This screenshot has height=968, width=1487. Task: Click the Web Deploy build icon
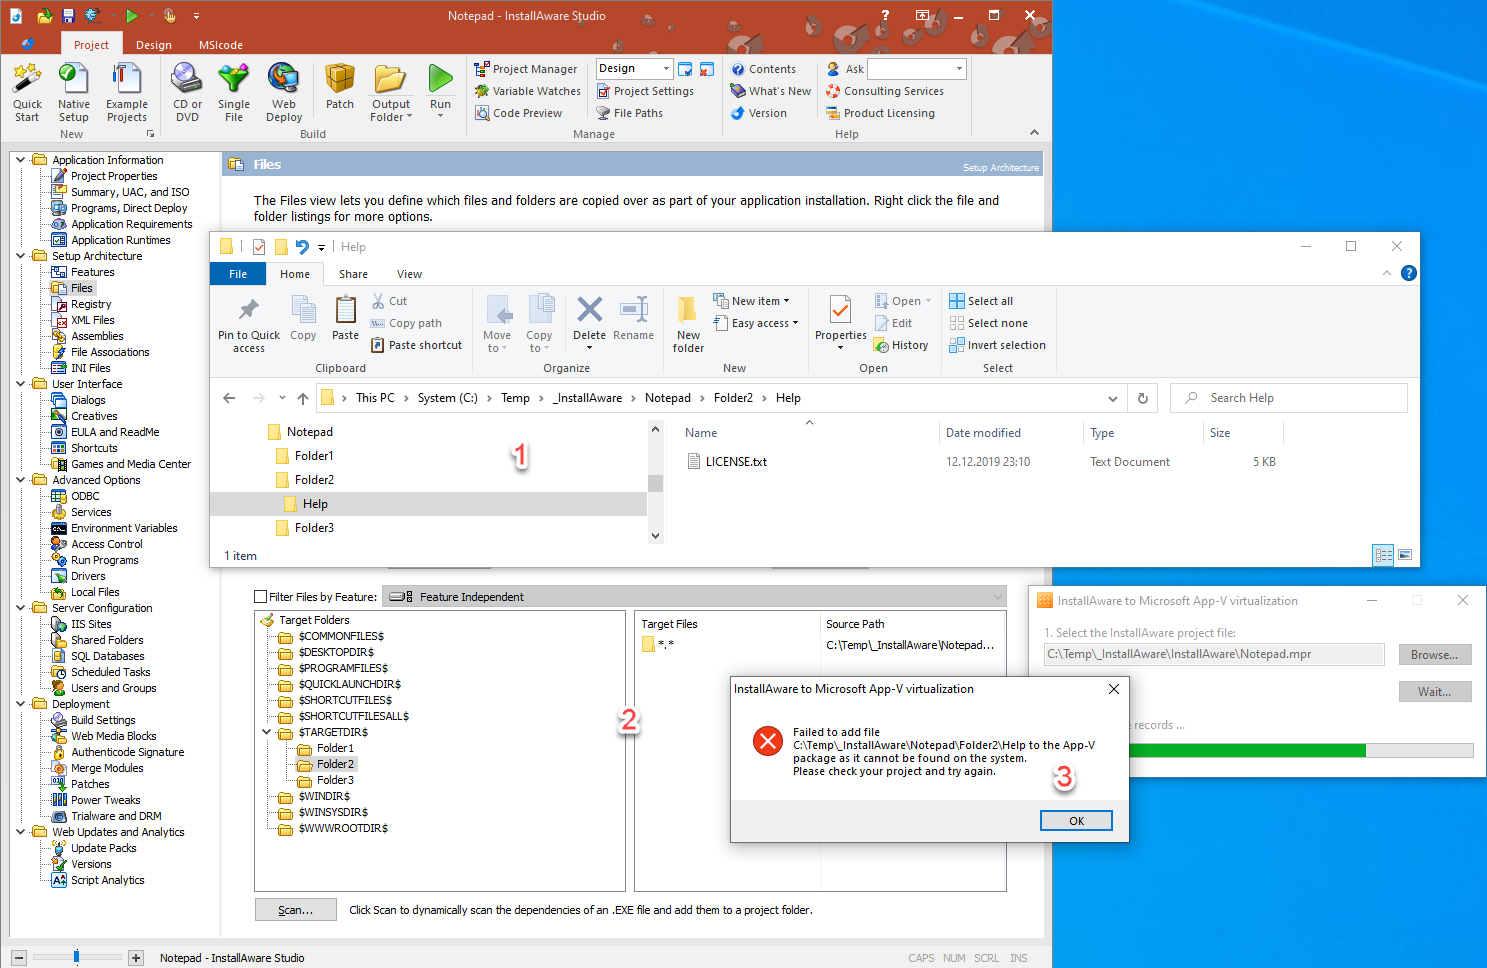(x=284, y=92)
